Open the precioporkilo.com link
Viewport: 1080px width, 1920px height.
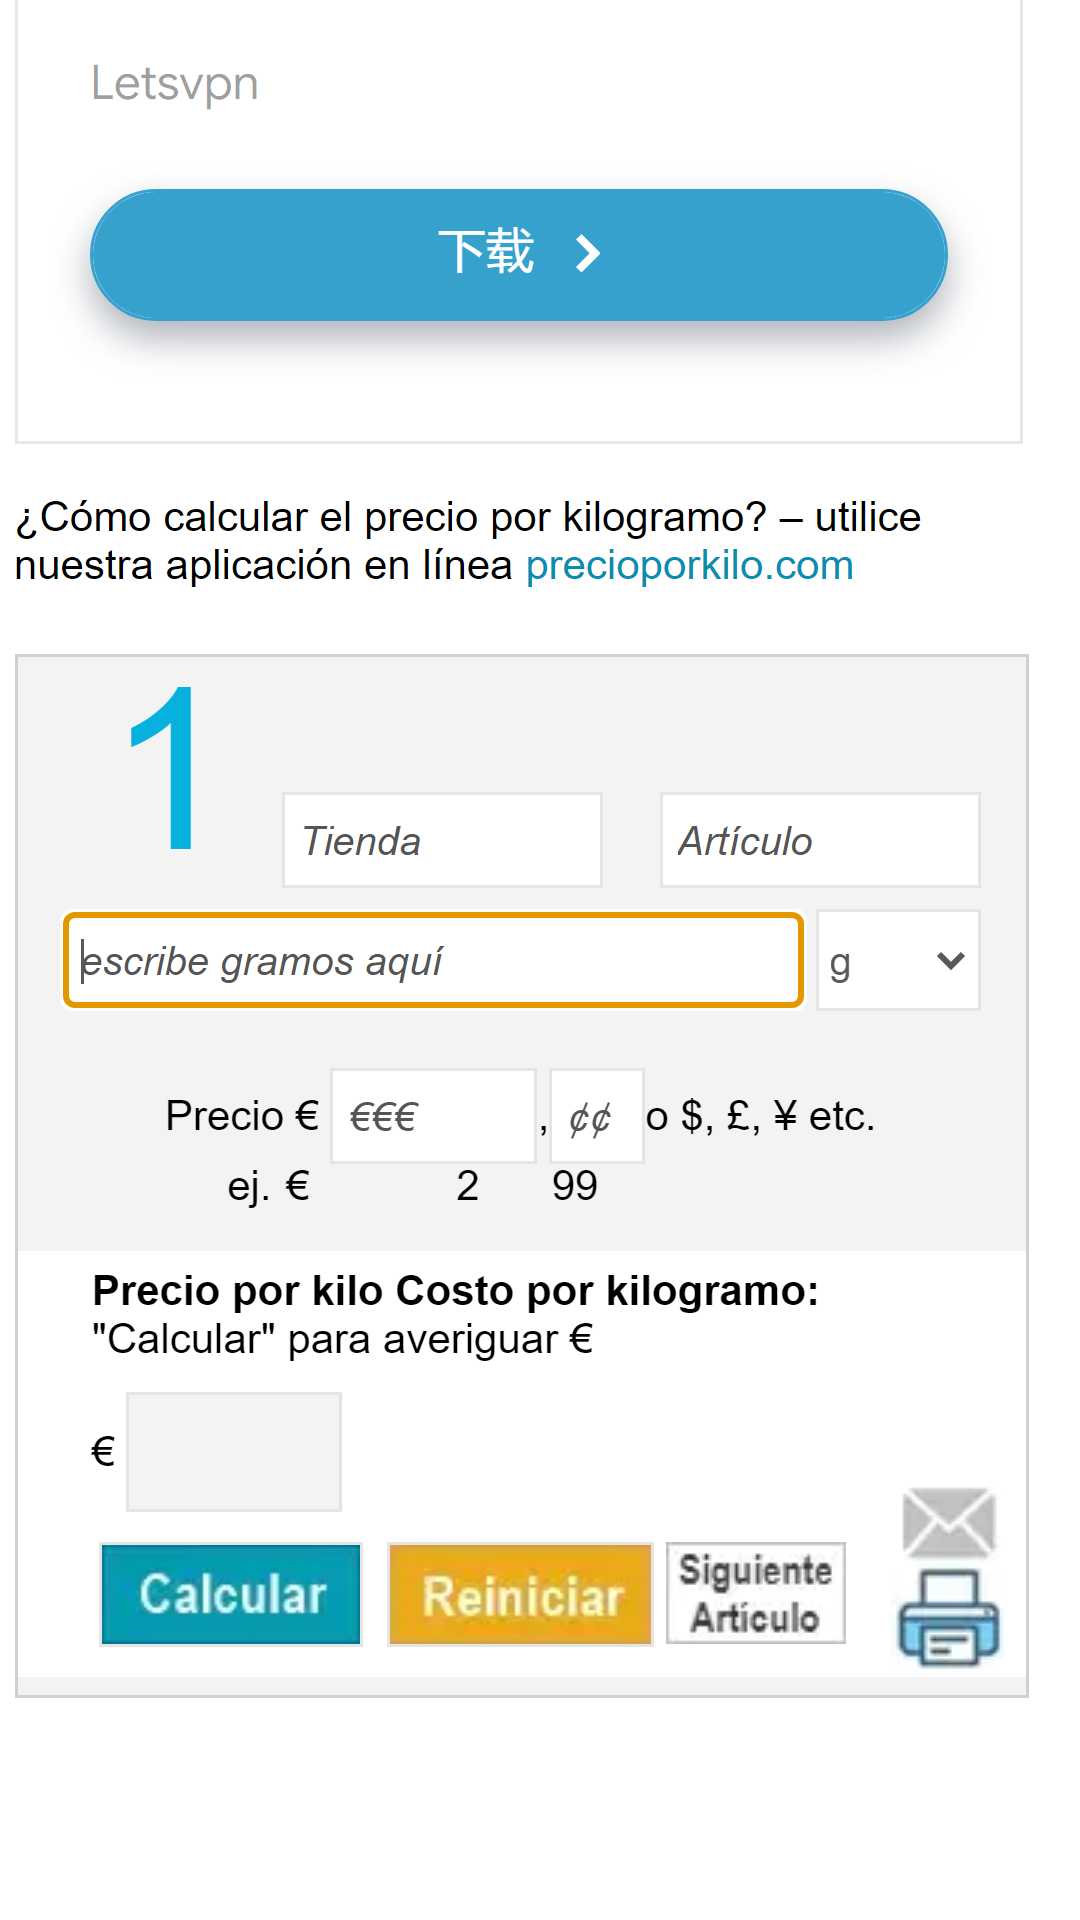click(689, 565)
